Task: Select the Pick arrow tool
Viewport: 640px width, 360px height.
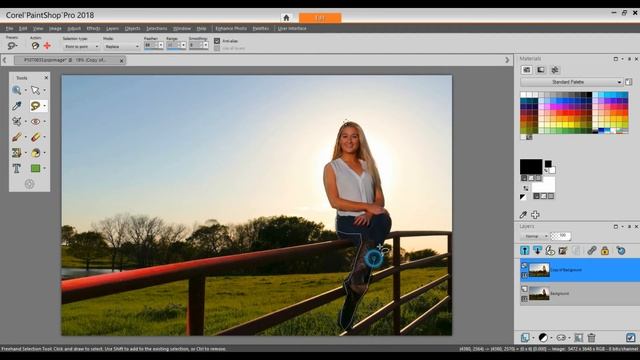Action: 36,90
